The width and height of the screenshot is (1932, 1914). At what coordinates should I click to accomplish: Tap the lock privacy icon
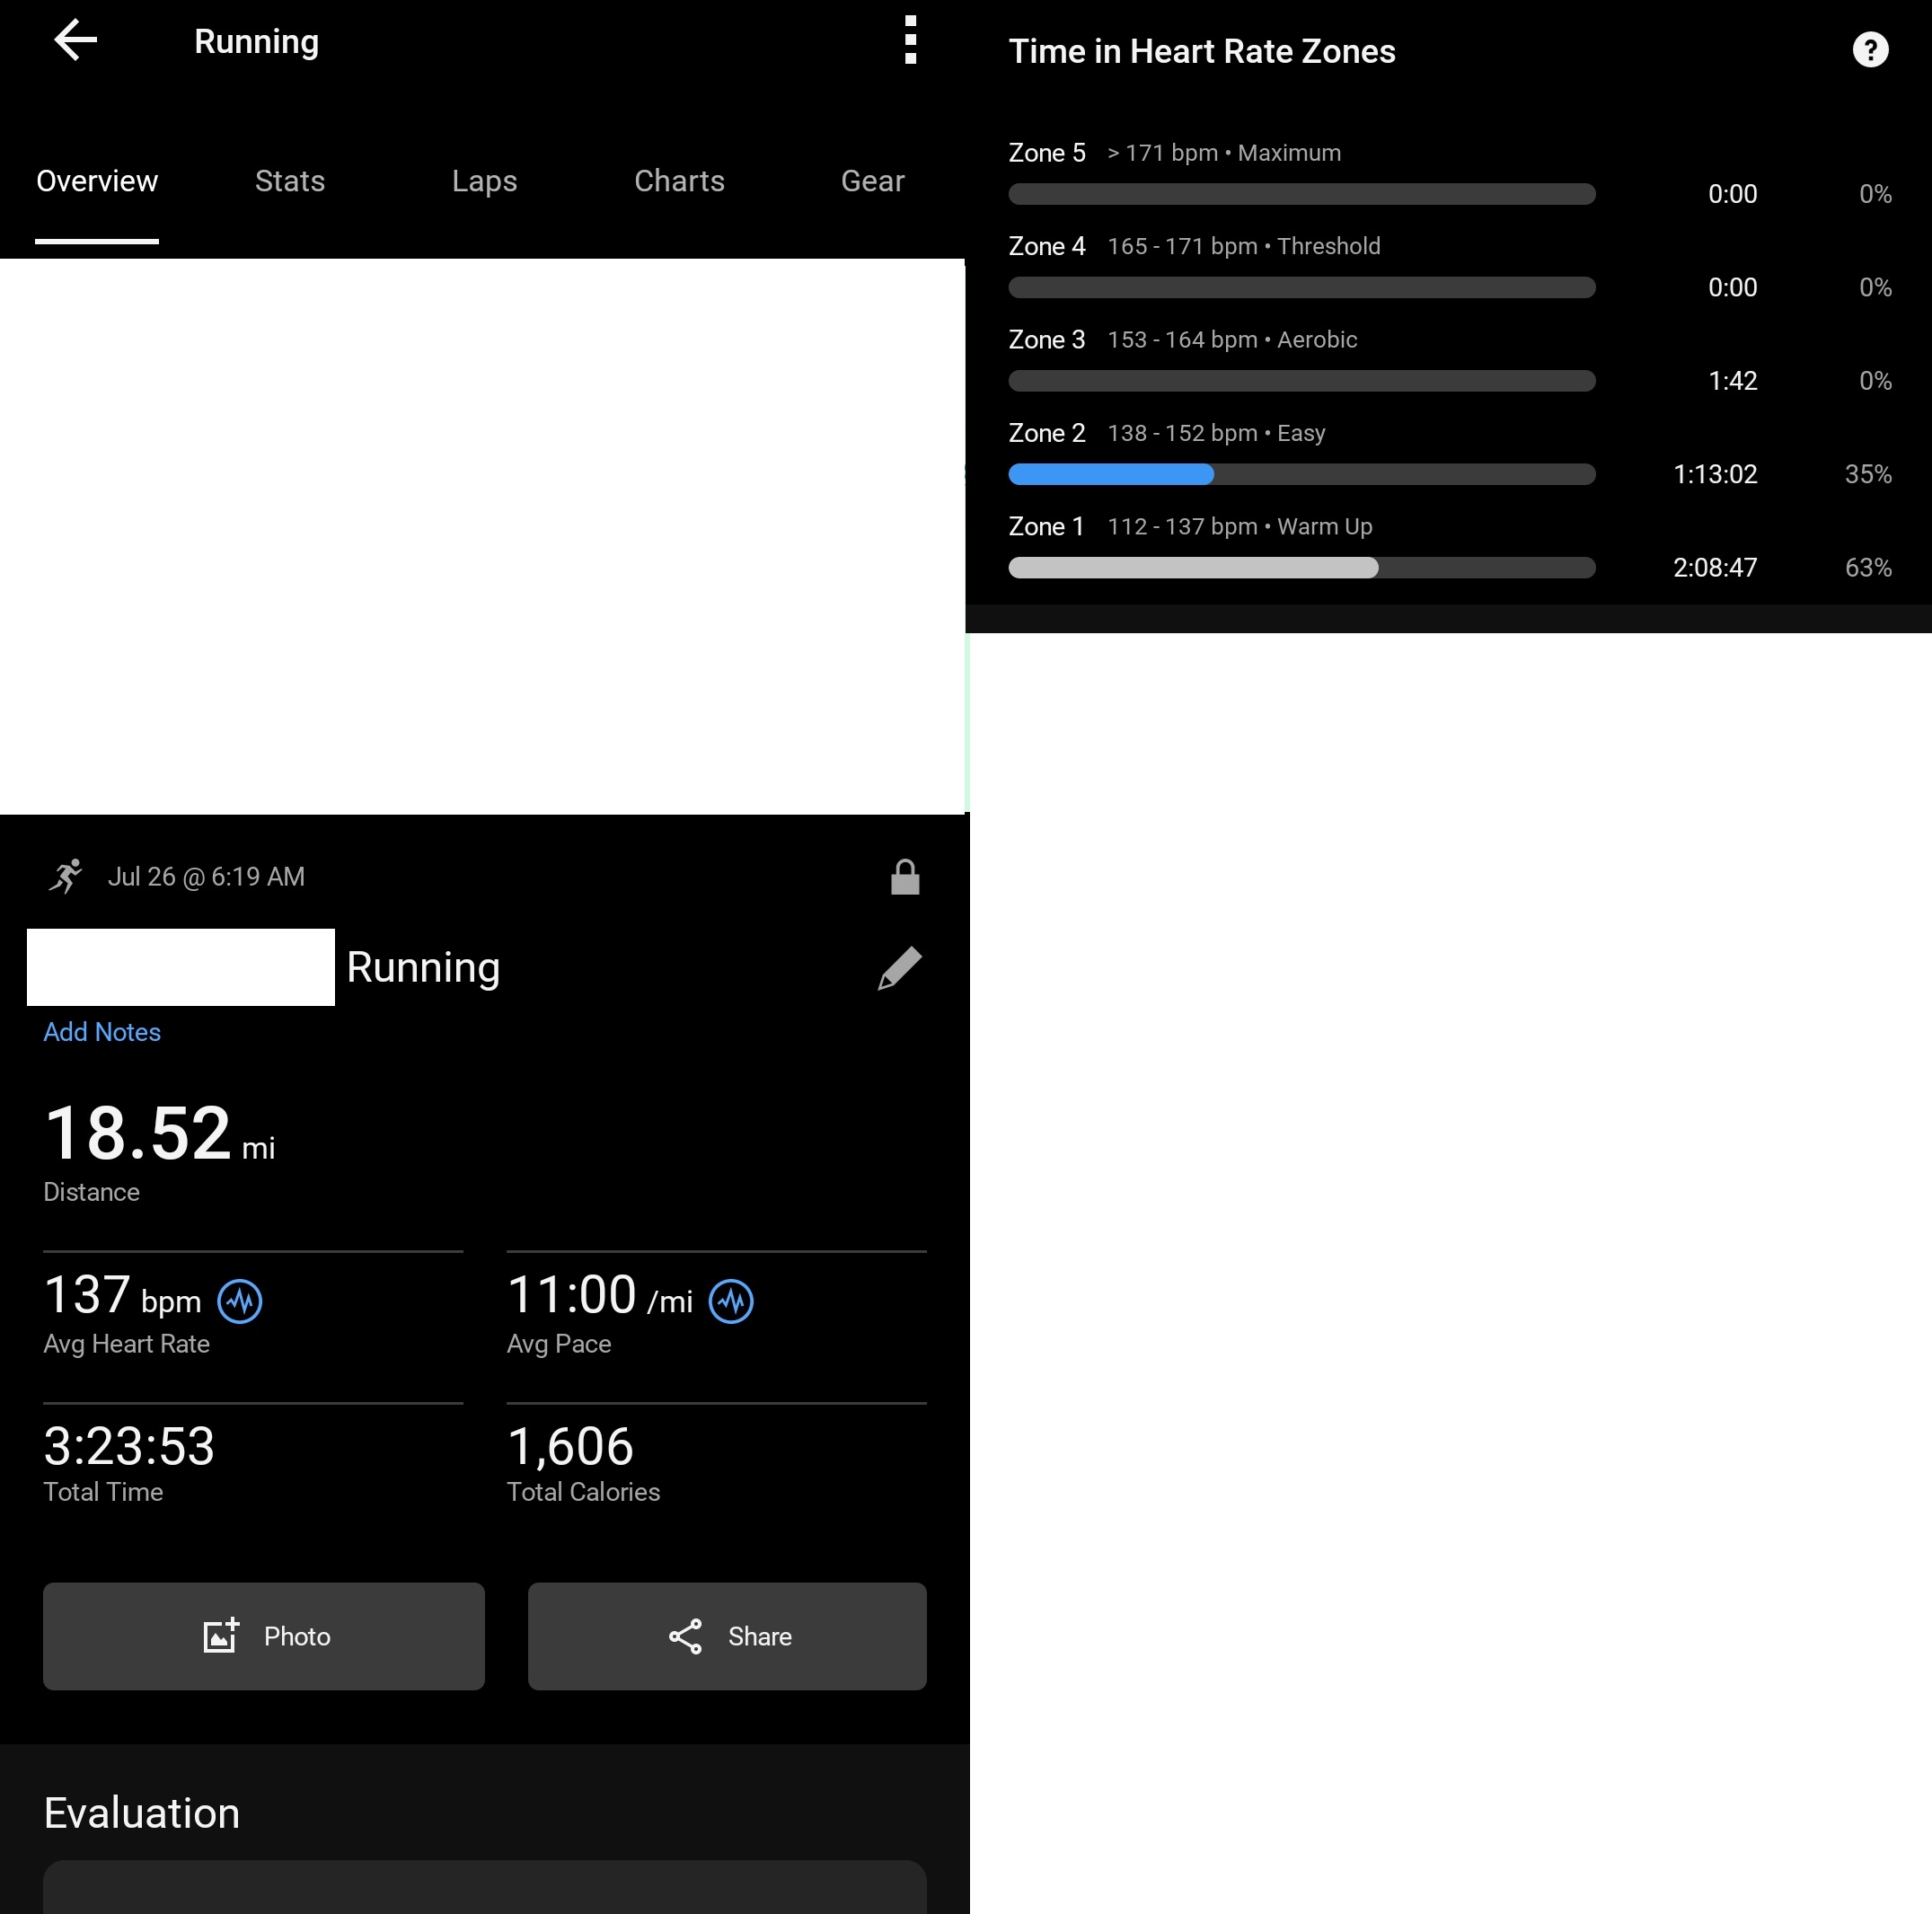905,877
